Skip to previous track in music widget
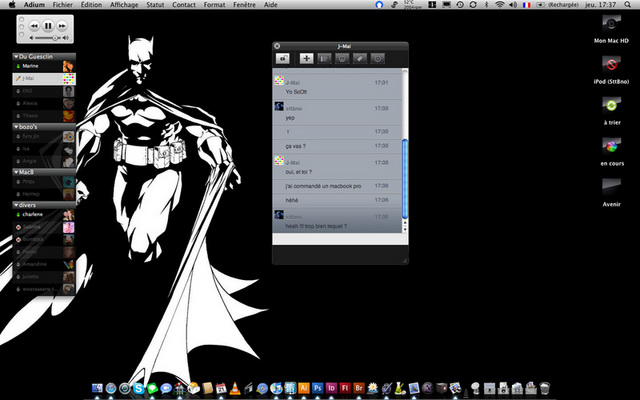640x400 pixels. pyautogui.click(x=34, y=26)
